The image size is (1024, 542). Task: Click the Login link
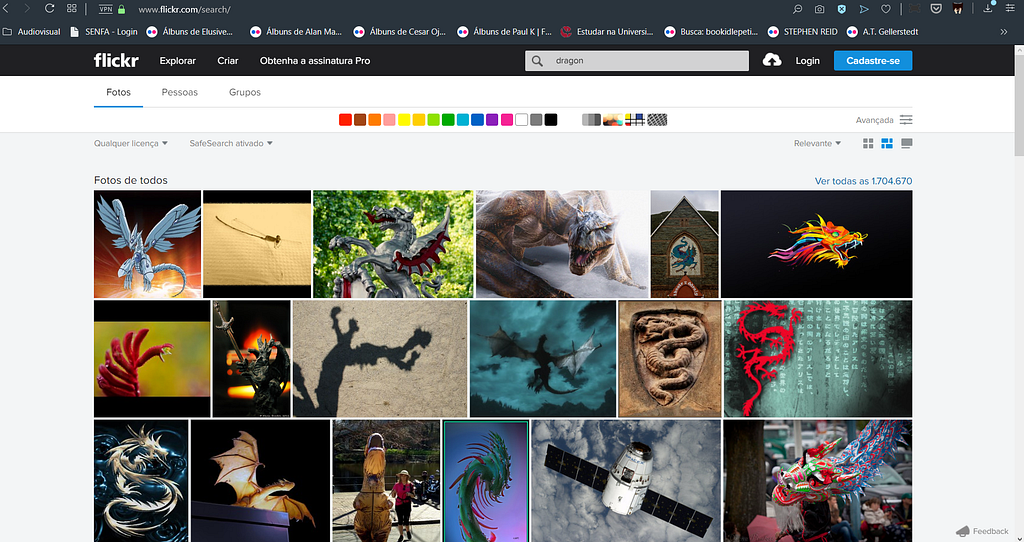tap(807, 61)
